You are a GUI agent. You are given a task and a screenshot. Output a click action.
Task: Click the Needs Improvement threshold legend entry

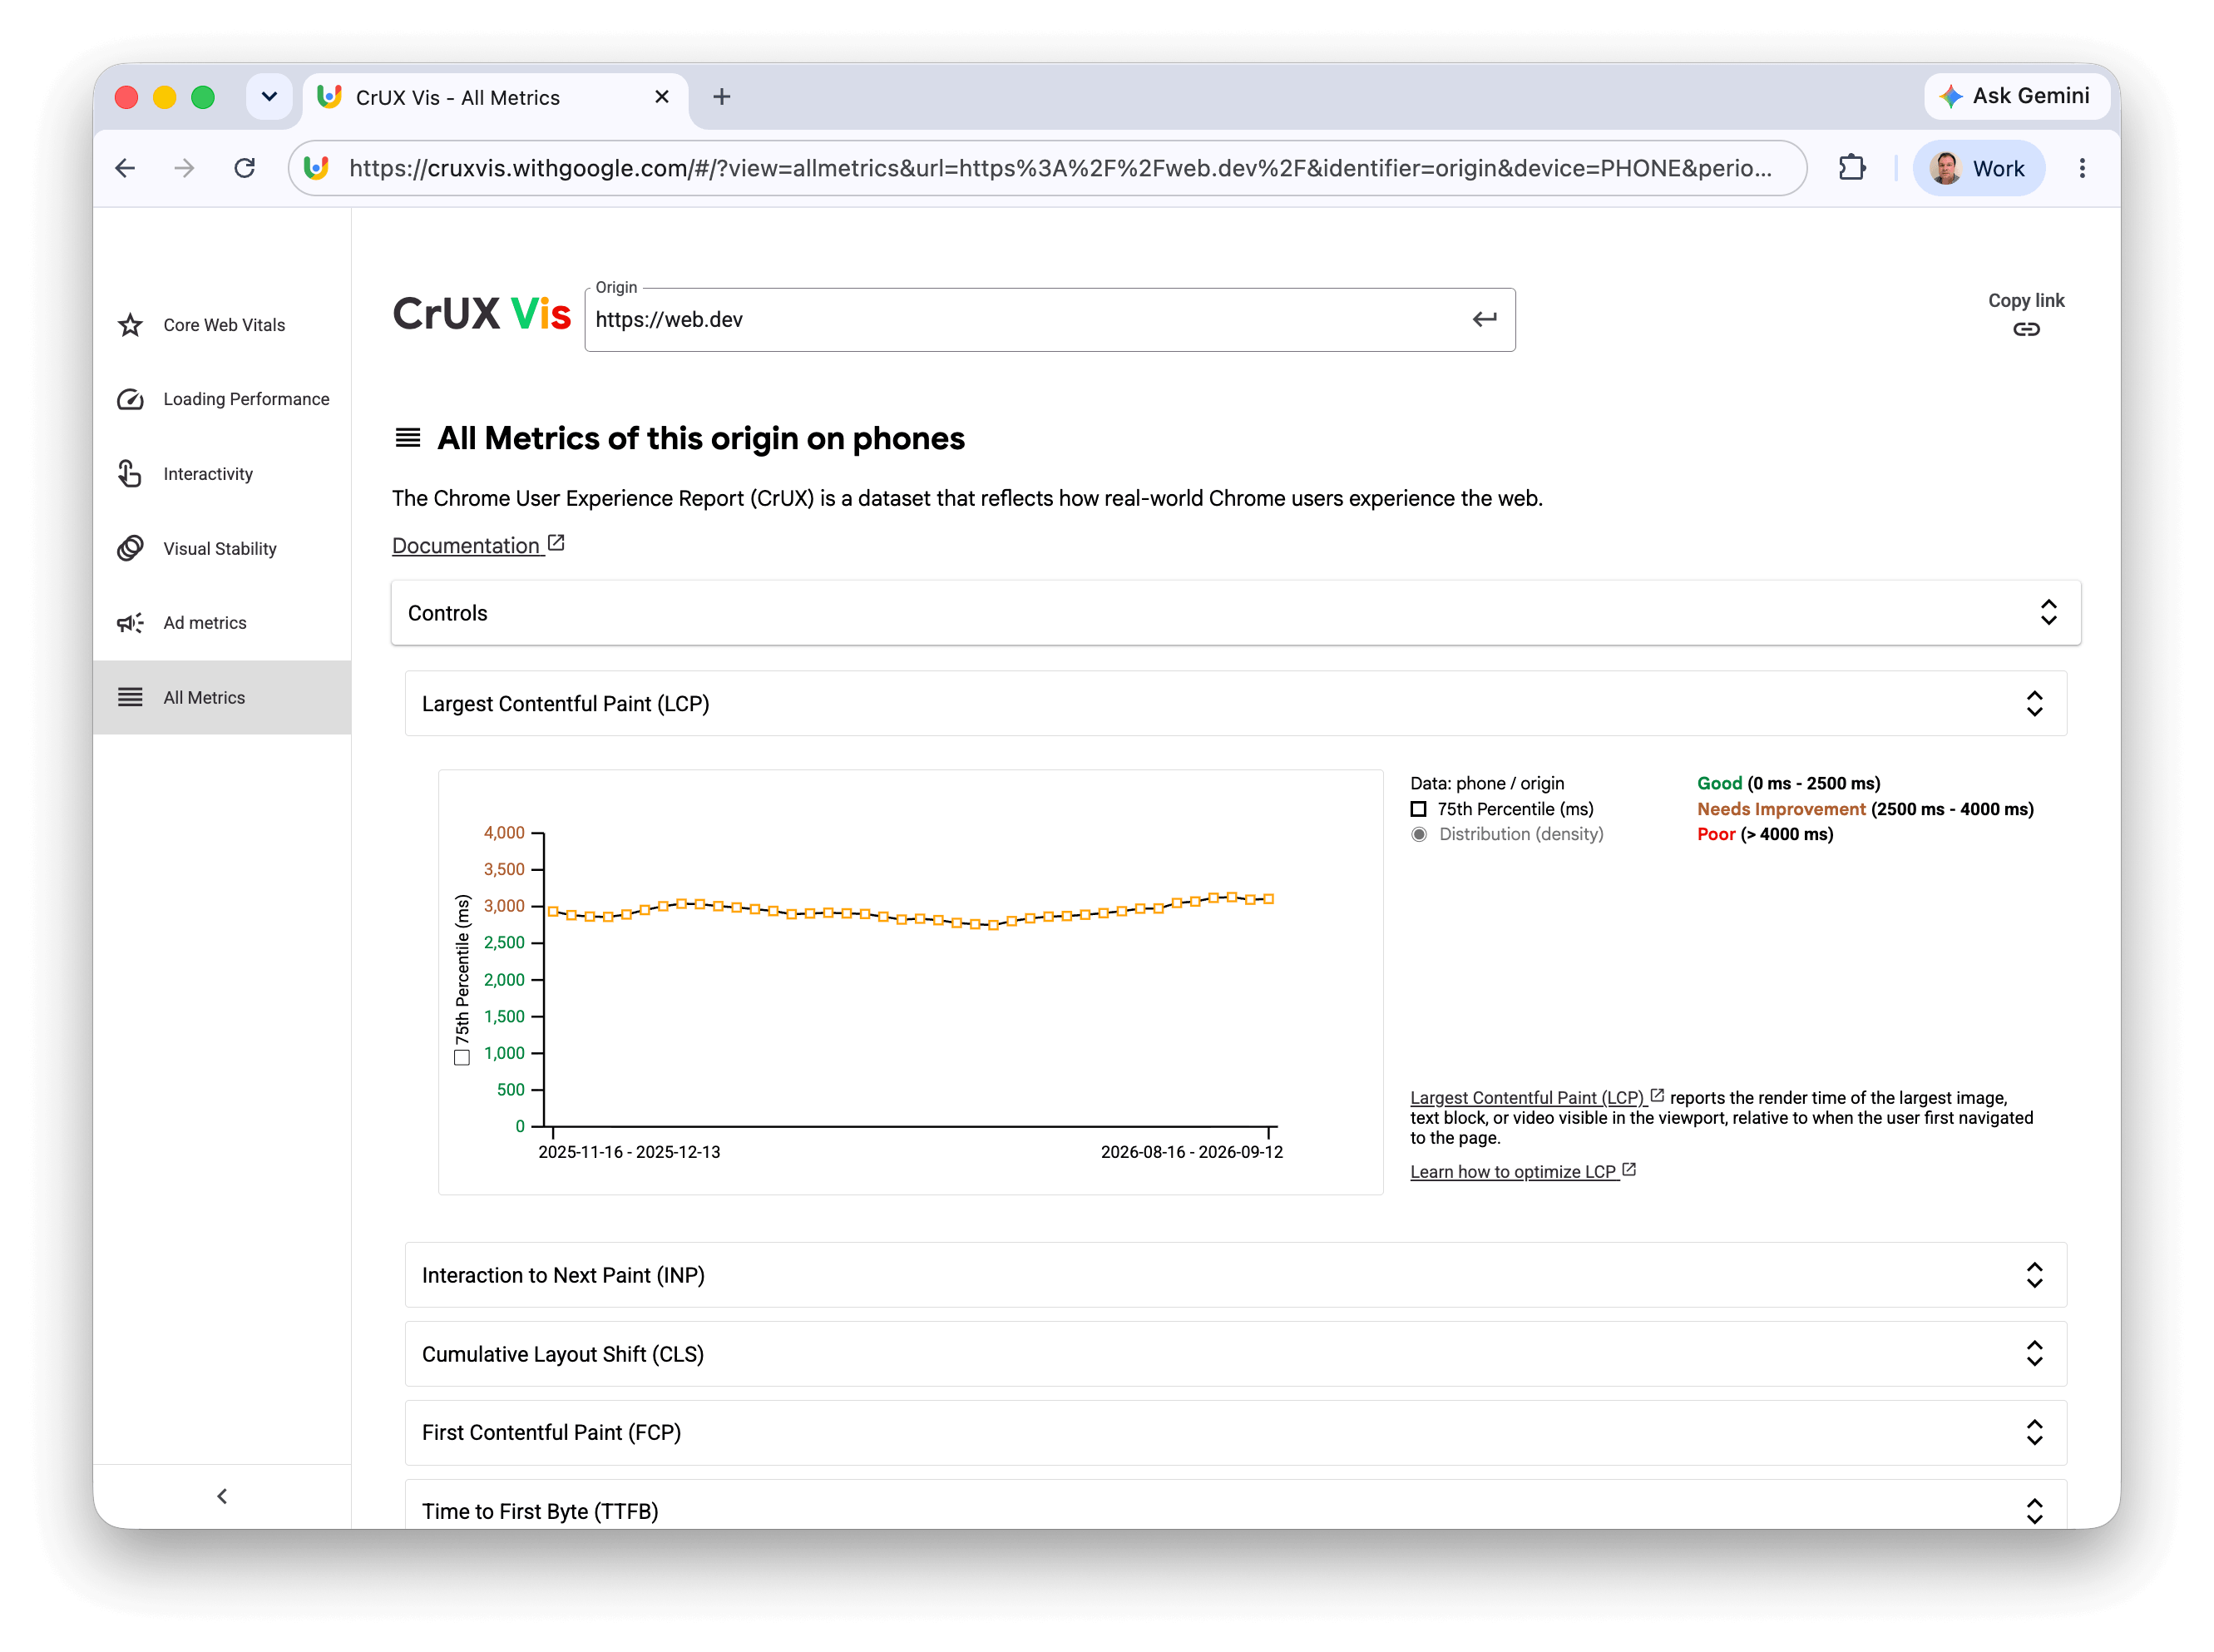click(x=1865, y=809)
